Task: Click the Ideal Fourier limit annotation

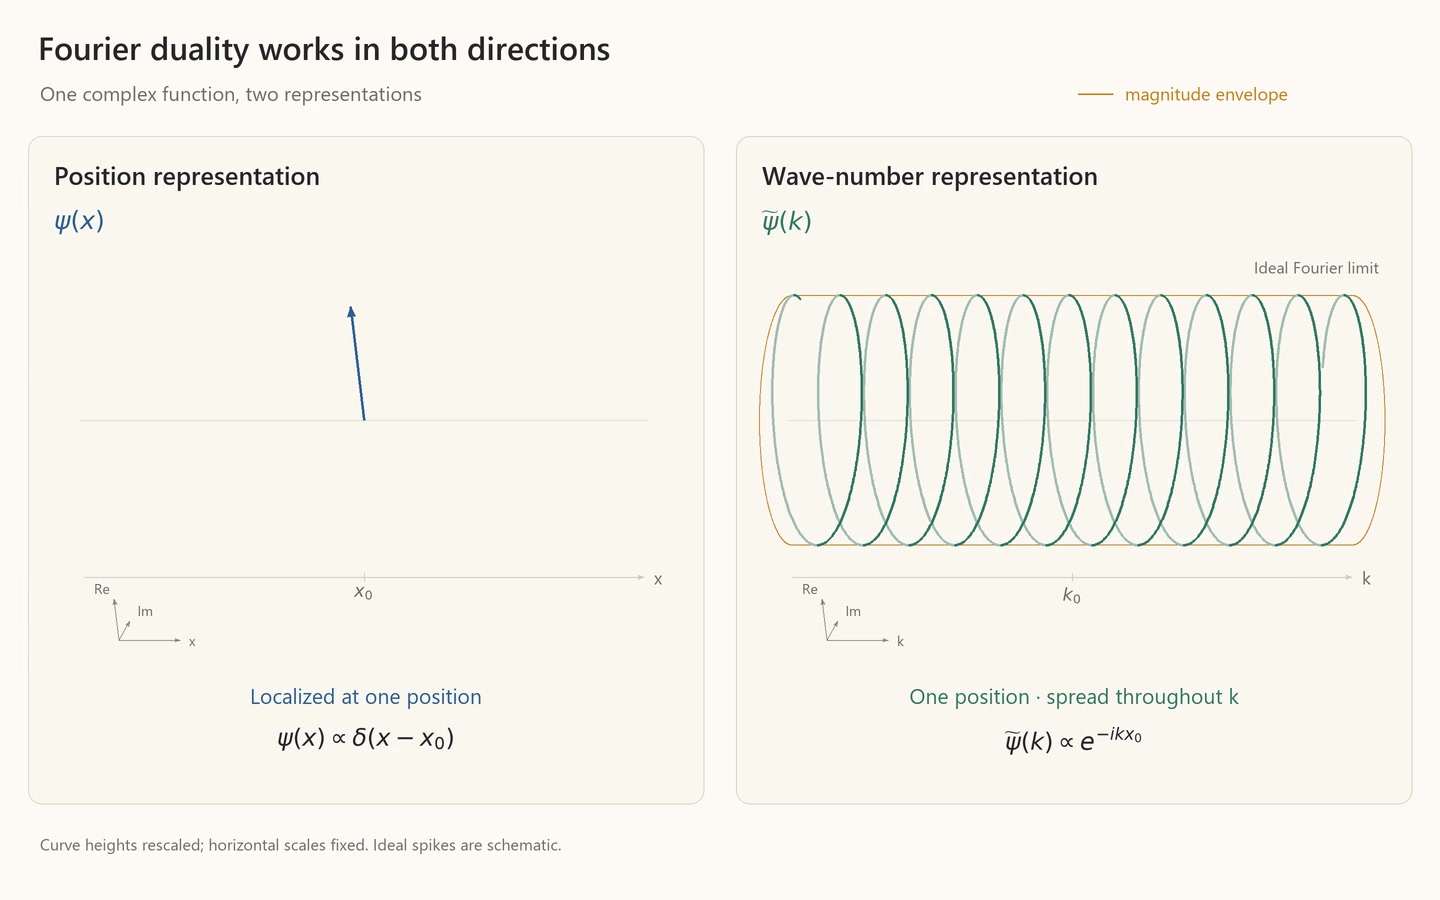Action: [1316, 268]
